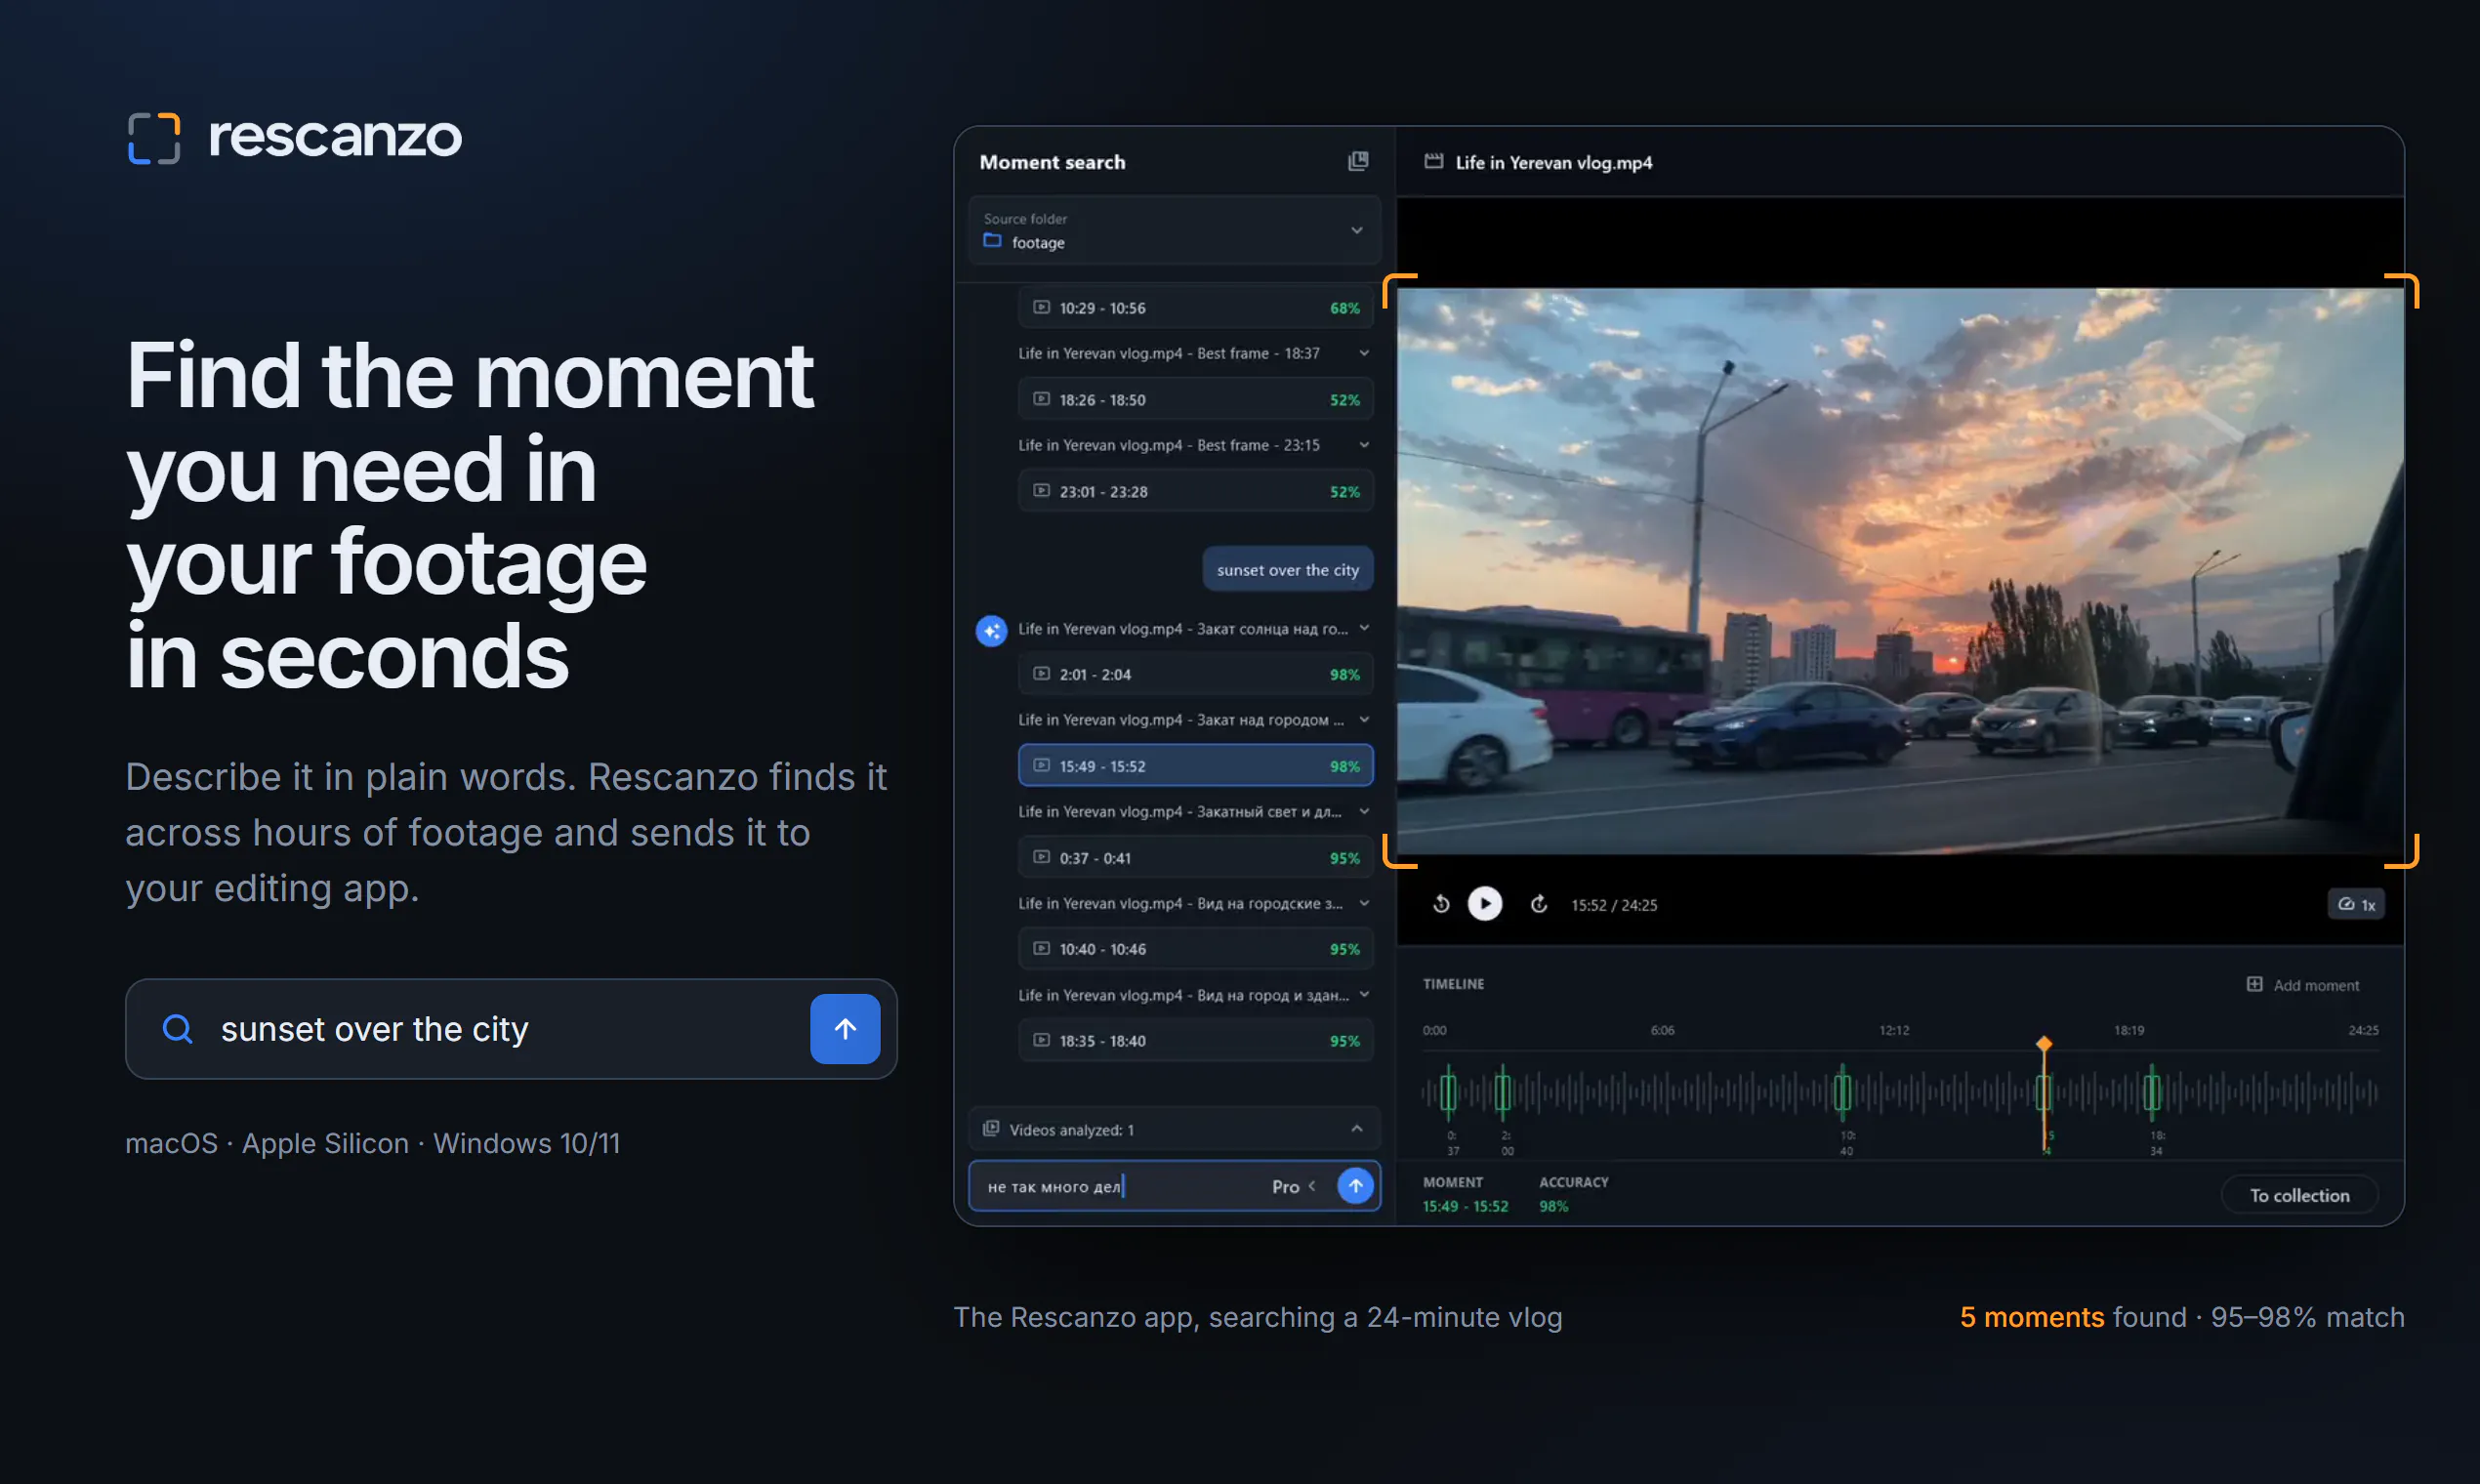Viewport: 2480px width, 1484px height.
Task: Select the 18:35 - 18:40 moment row
Action: (x=1195, y=1041)
